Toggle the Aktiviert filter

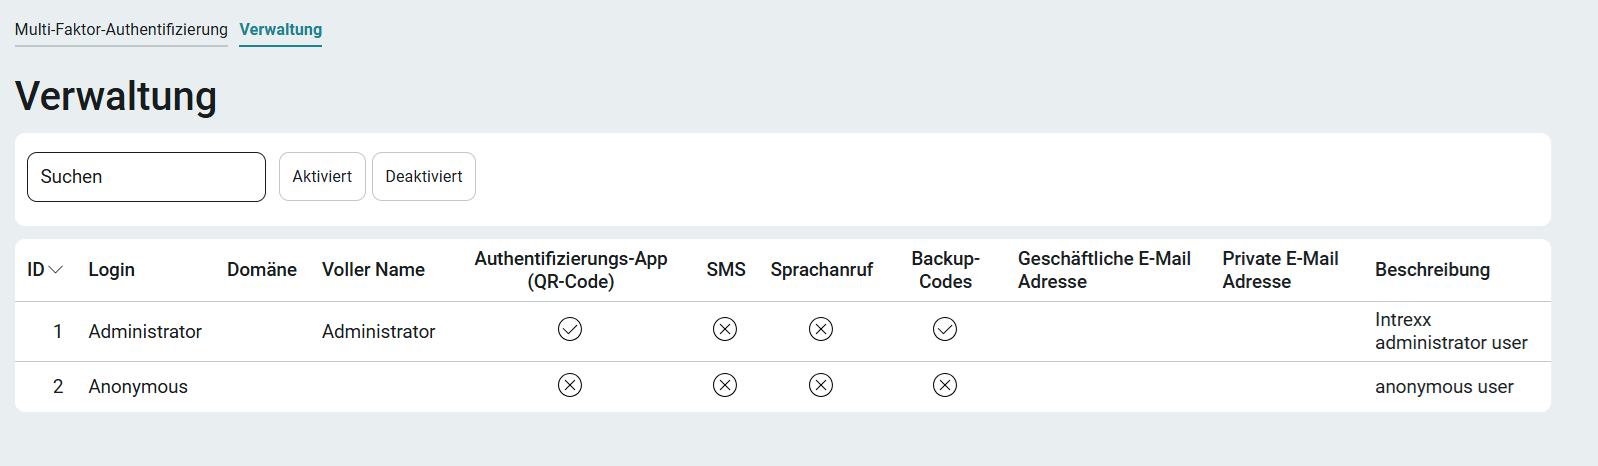(322, 176)
